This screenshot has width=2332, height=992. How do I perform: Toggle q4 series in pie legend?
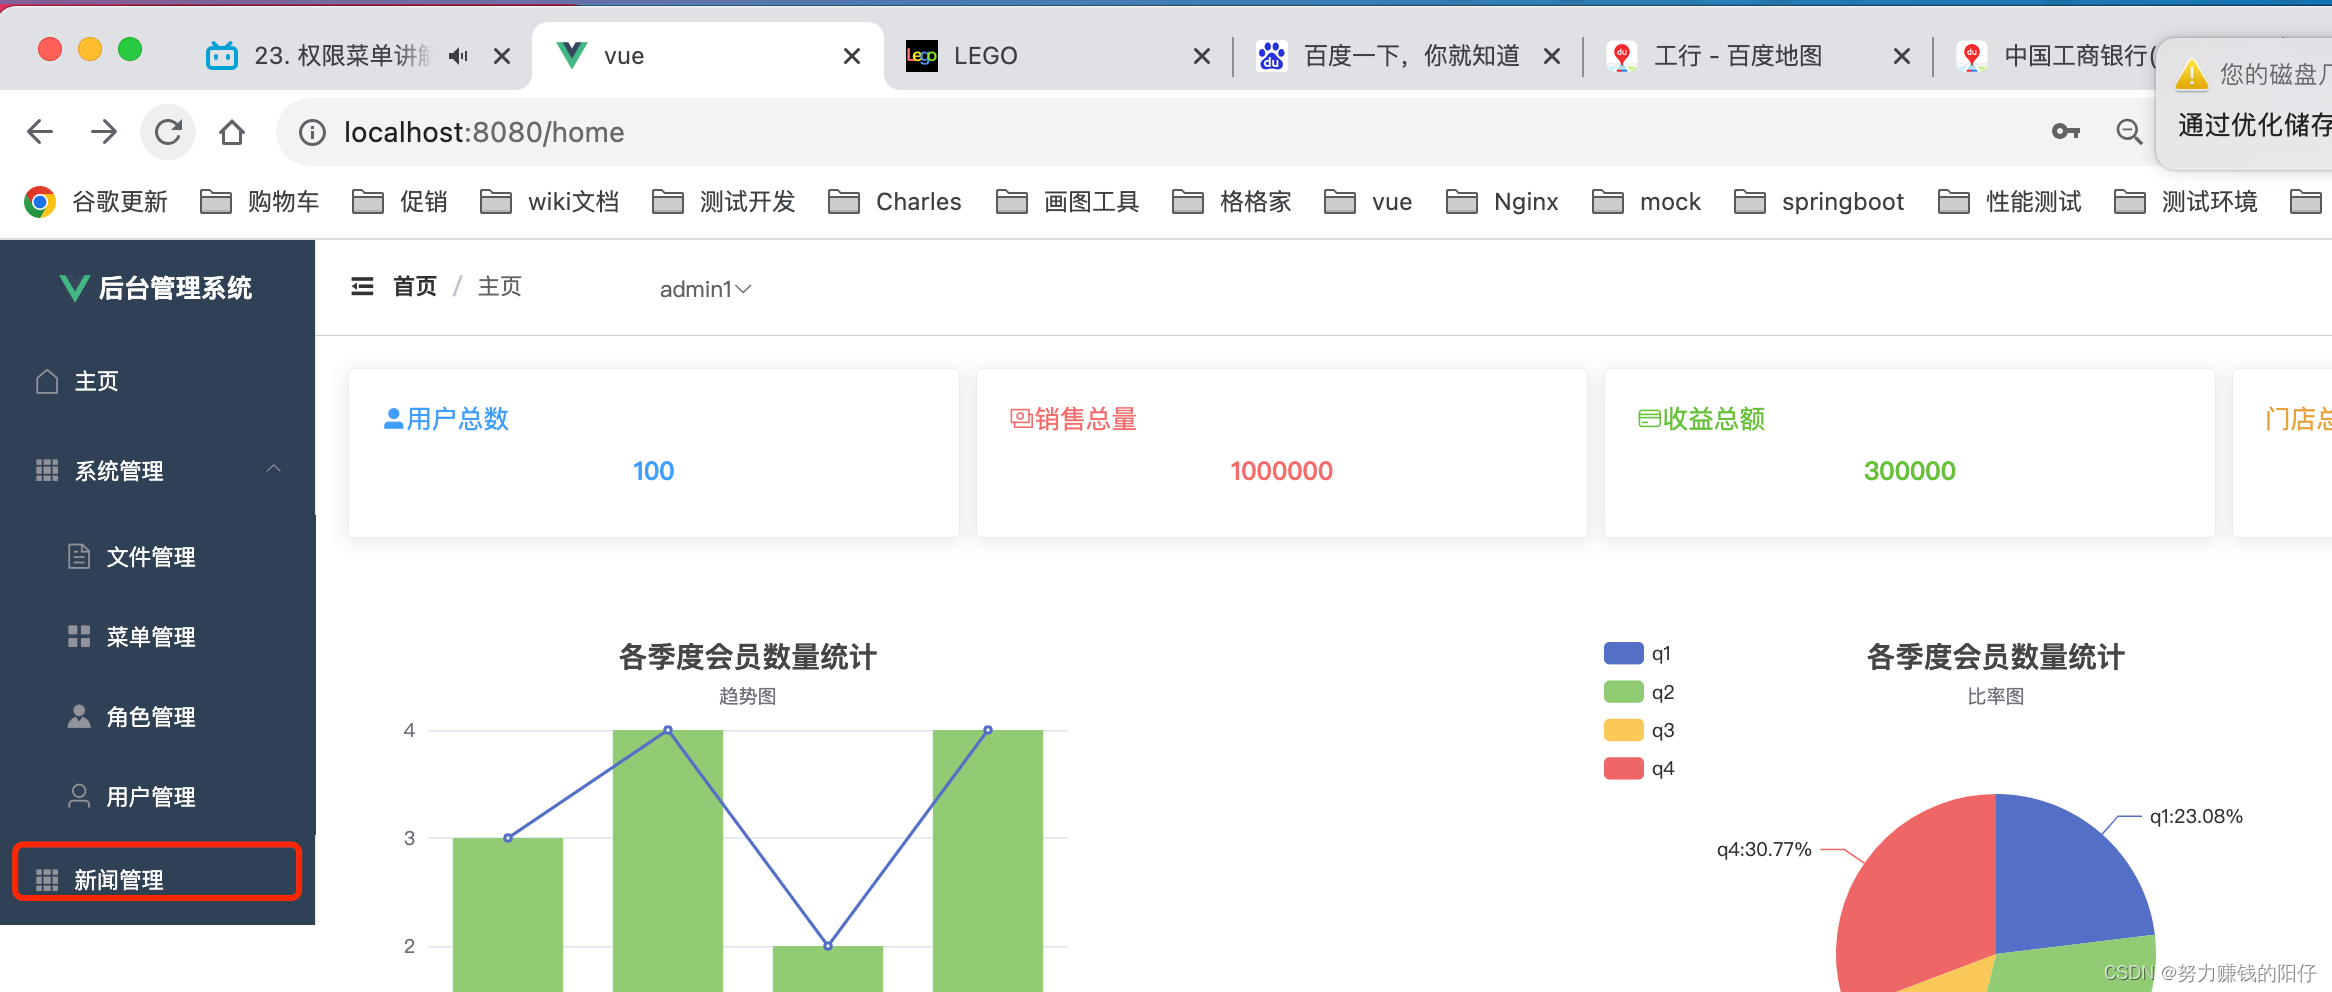coord(1638,768)
